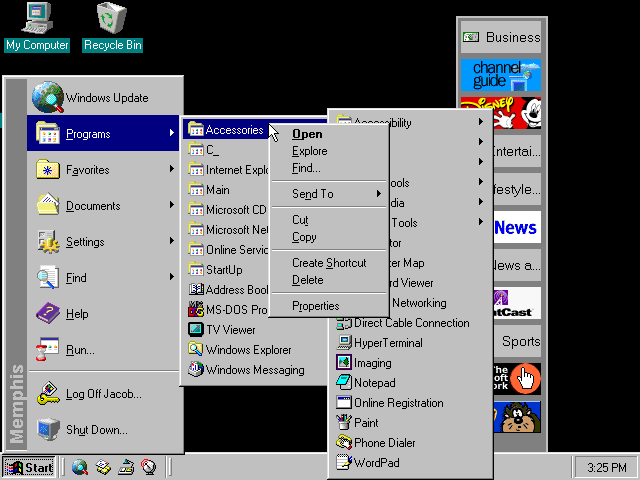
Task: Expand the Settings submenu arrow
Action: click(x=172, y=240)
